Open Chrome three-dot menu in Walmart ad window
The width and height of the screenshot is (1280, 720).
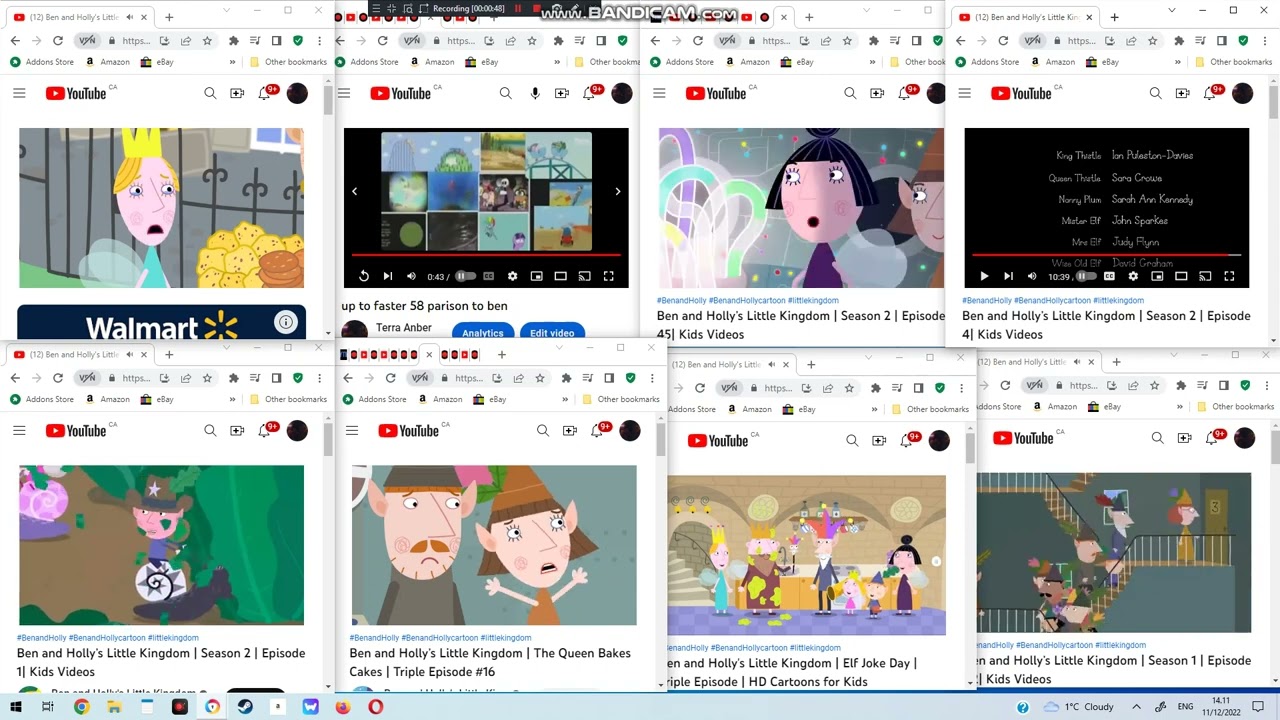[x=320, y=41]
